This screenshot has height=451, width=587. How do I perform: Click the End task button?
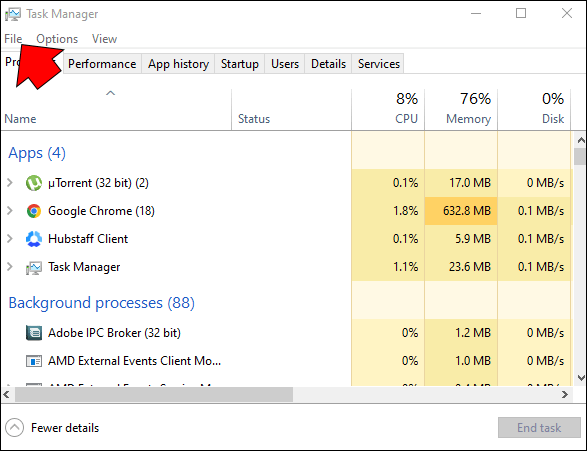coord(539,427)
